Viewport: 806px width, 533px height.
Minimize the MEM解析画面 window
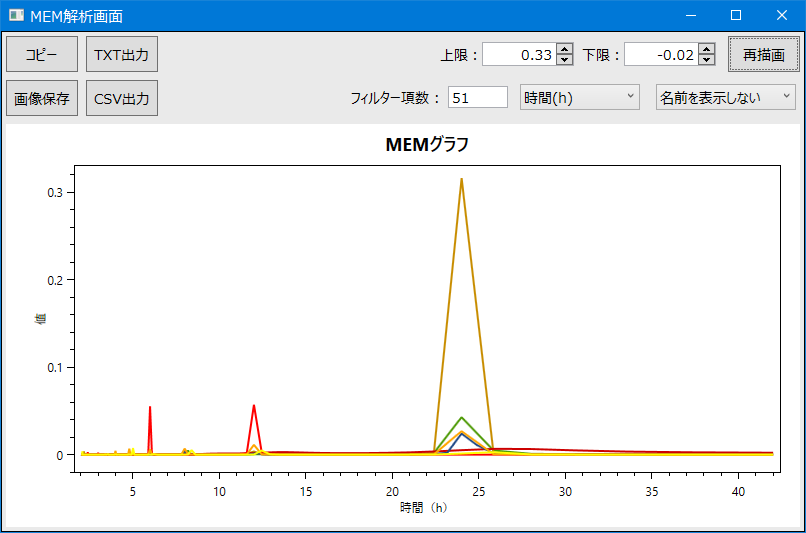(x=691, y=15)
